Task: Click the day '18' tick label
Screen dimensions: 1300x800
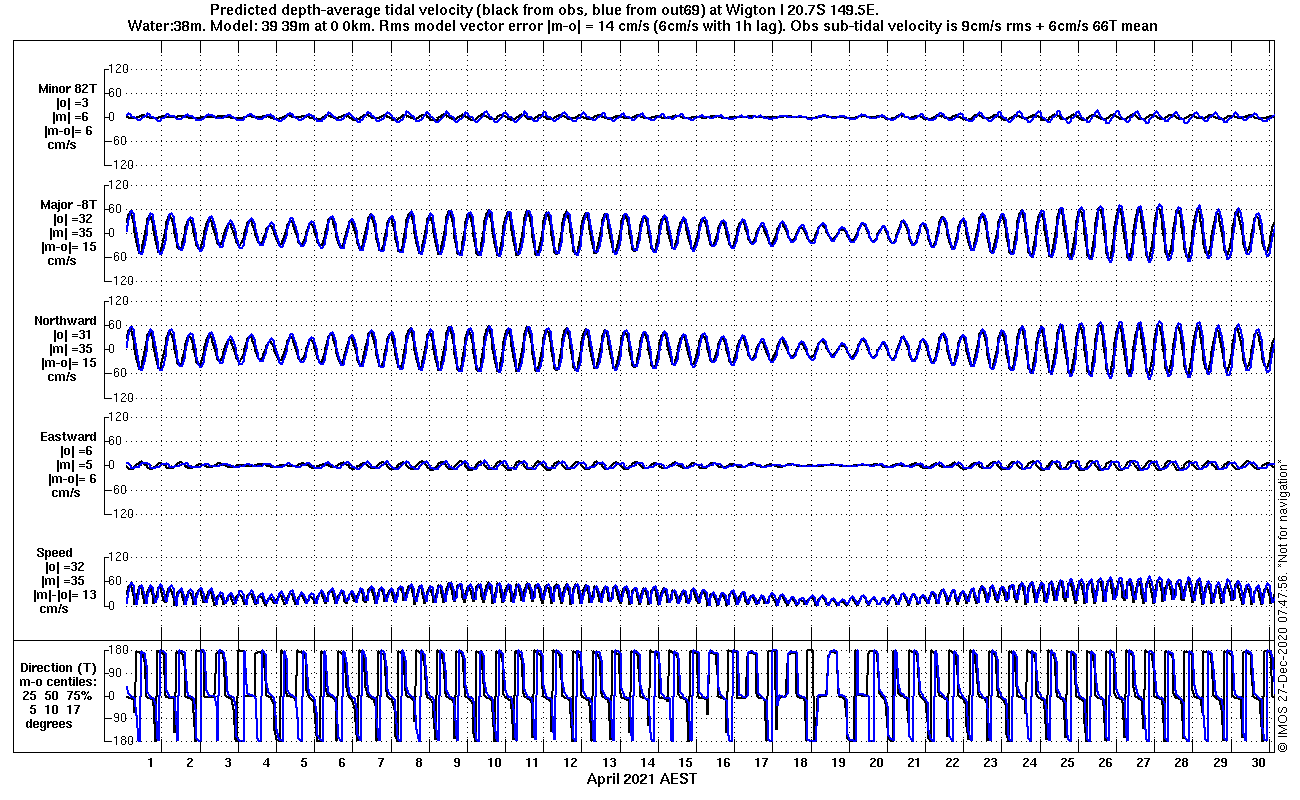Action: [x=800, y=763]
